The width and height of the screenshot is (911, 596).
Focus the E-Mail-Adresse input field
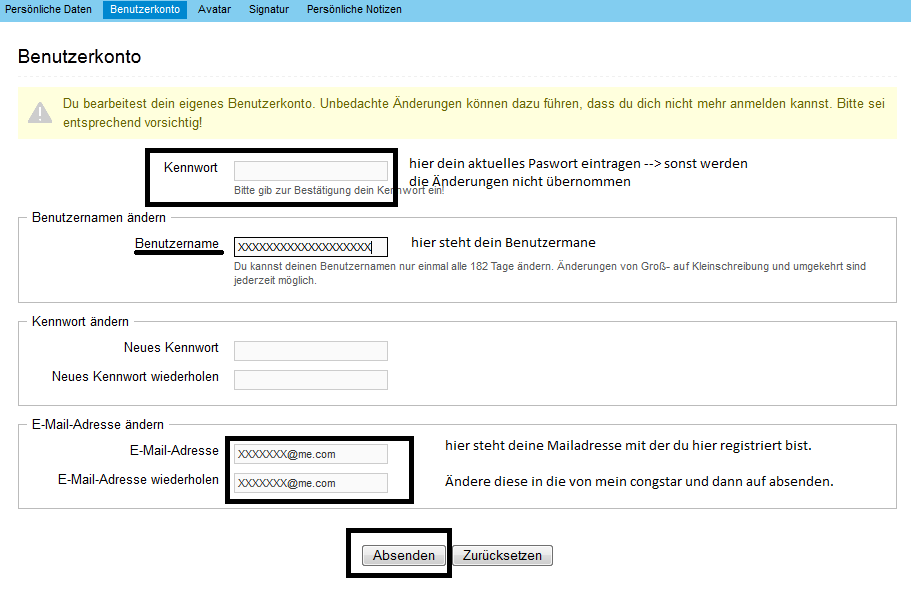click(x=310, y=454)
